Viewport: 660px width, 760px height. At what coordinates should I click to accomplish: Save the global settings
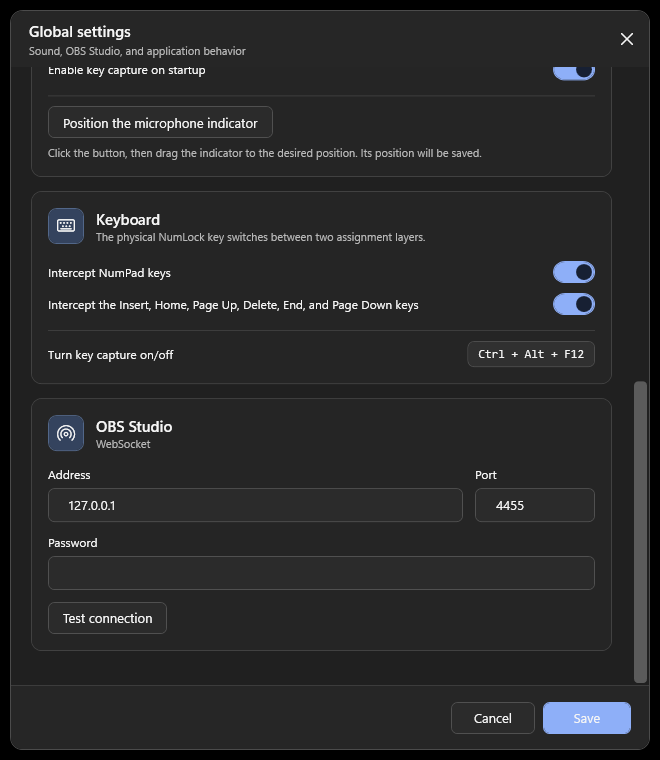click(587, 718)
